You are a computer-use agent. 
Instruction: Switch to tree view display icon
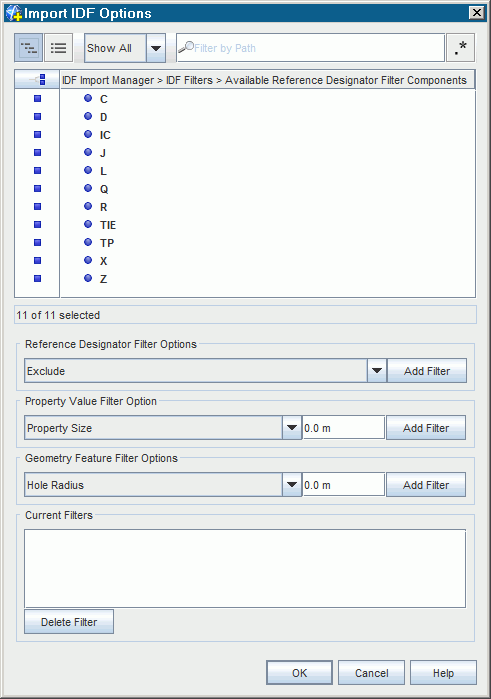pyautogui.click(x=29, y=48)
